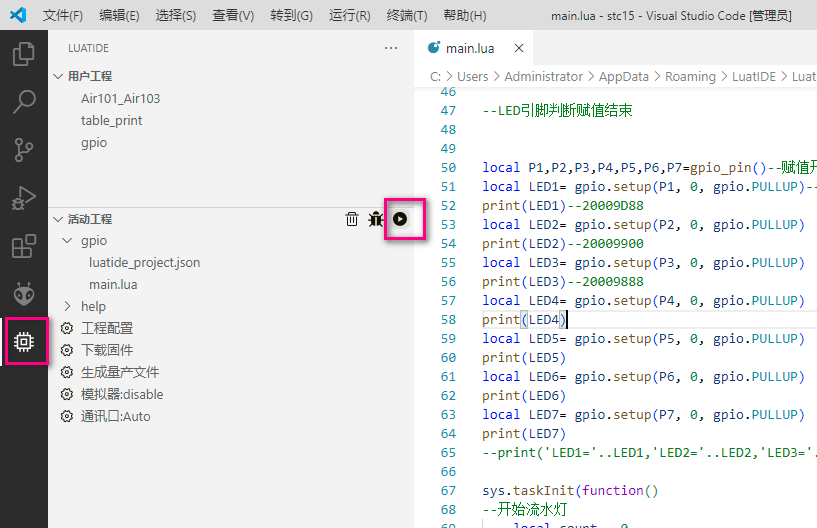817x528 pixels.
Task: Run active project with play icon
Action: click(x=400, y=219)
